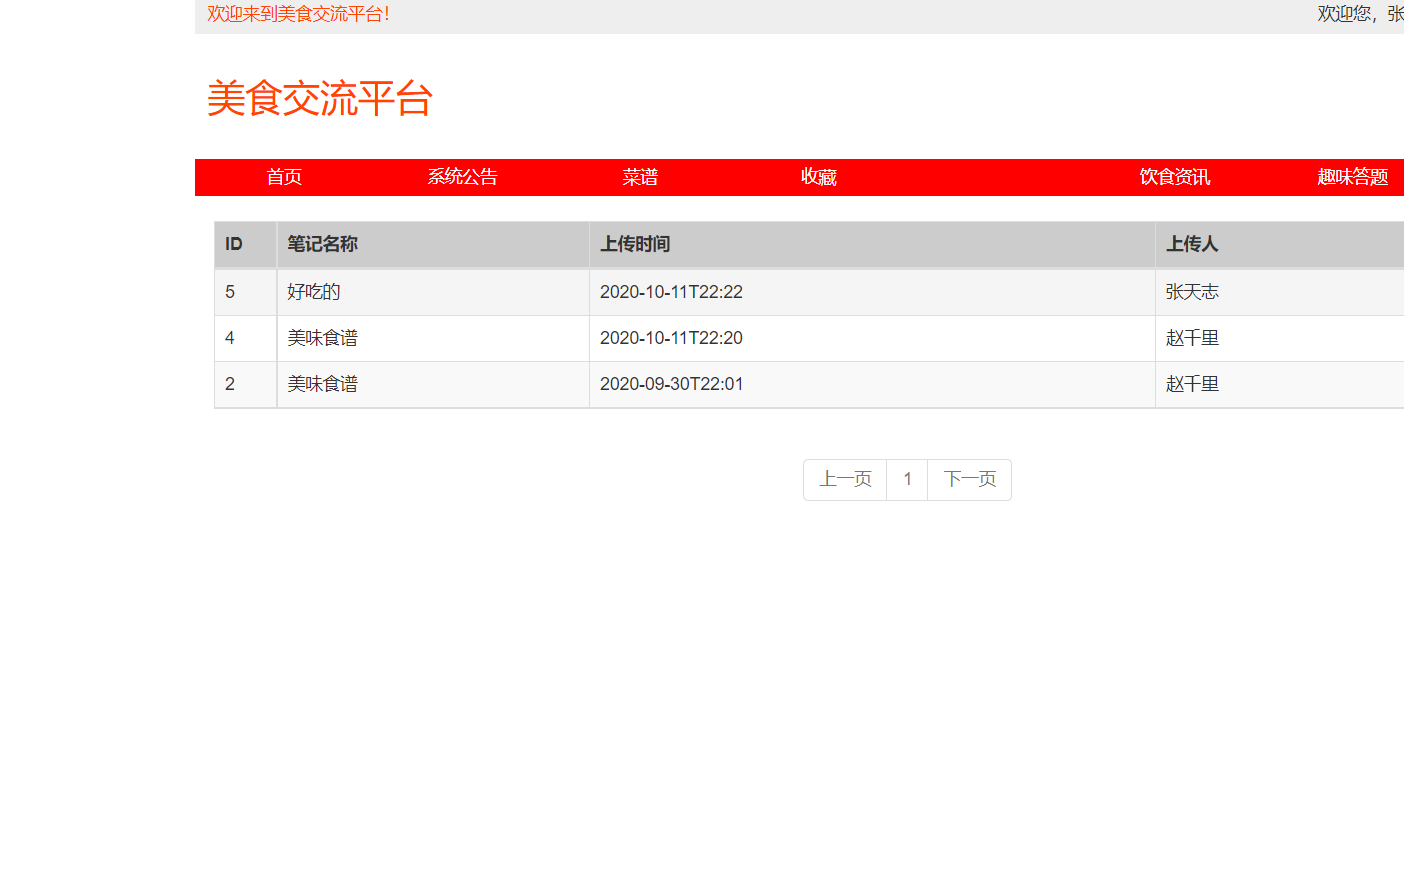Click the 笔记名称 column header
The width and height of the screenshot is (1404, 876).
click(322, 244)
